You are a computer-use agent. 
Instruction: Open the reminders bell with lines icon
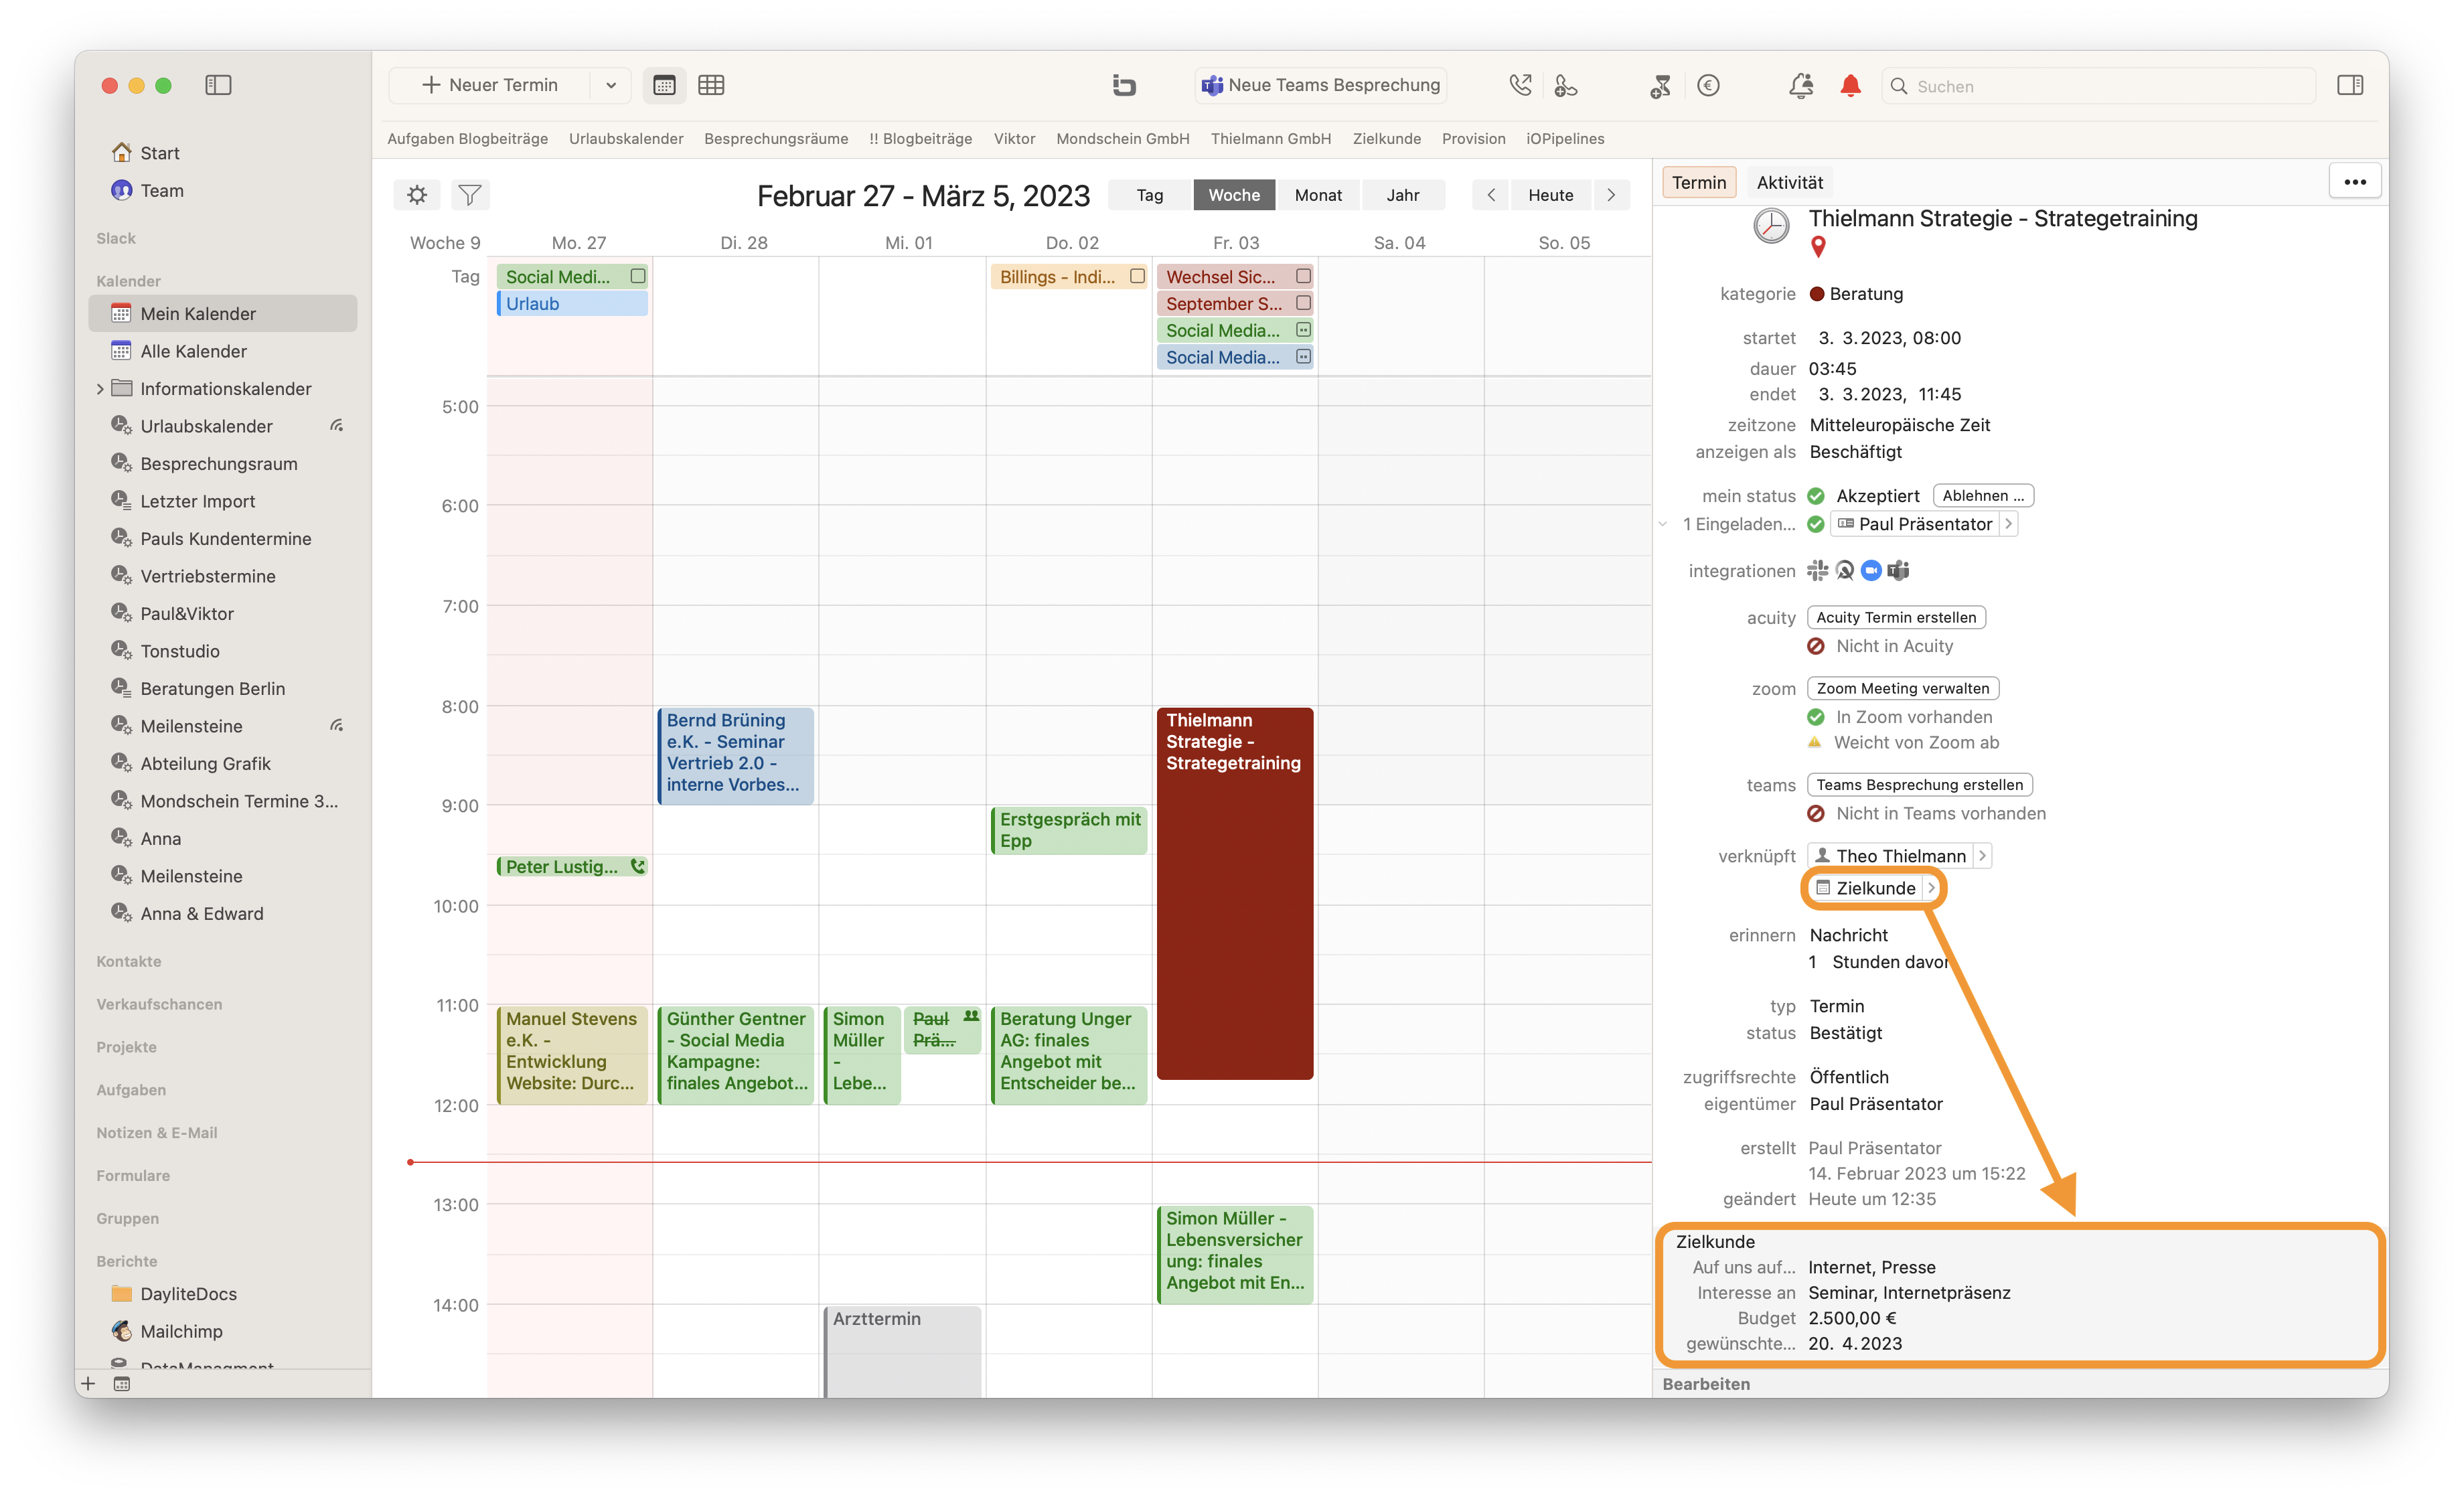point(1801,85)
